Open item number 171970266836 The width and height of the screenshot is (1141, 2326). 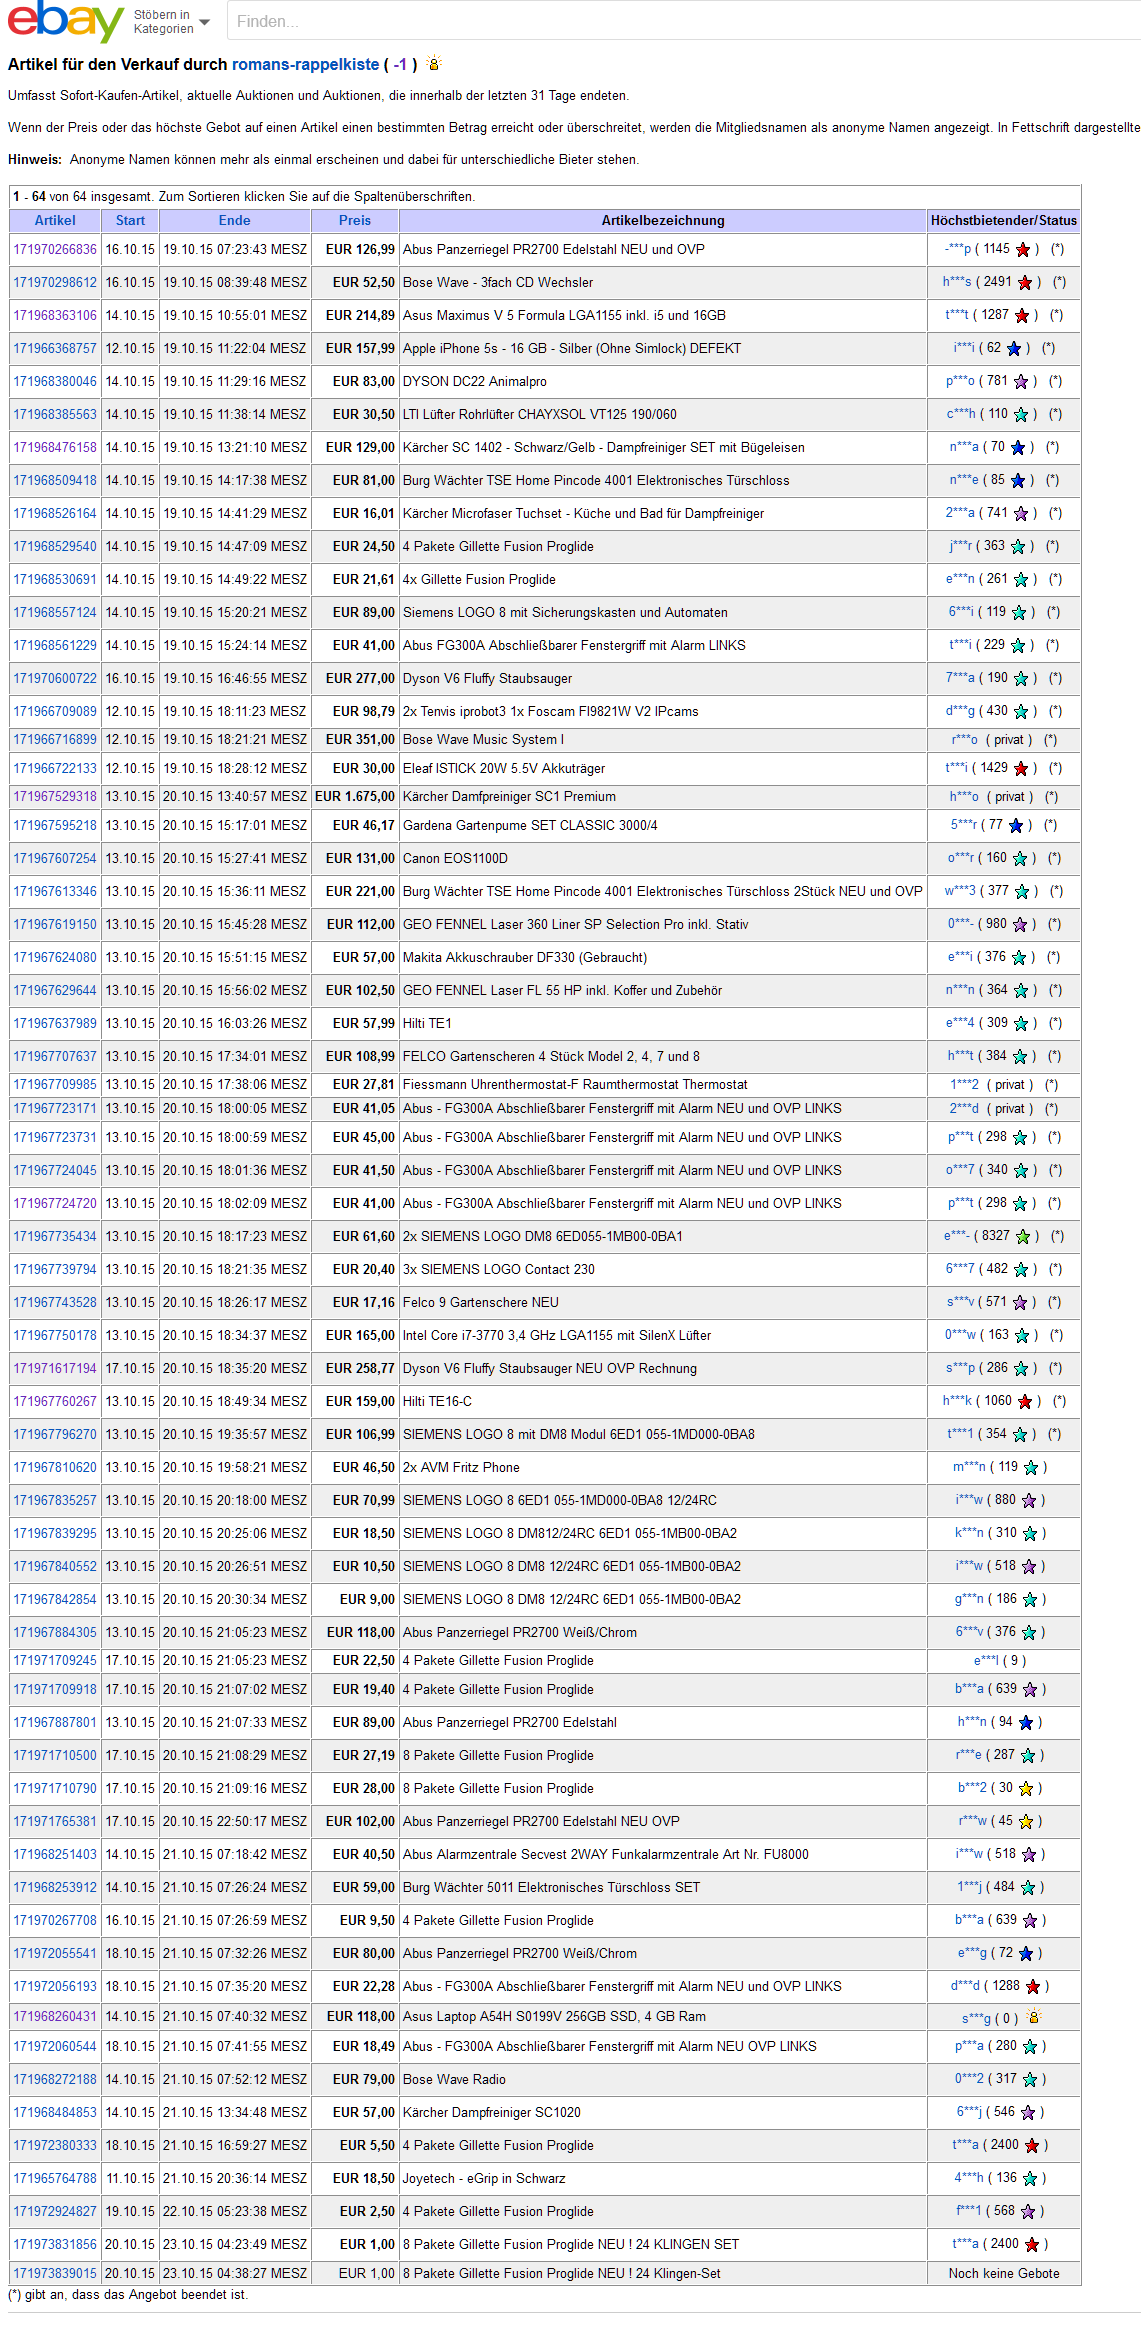coord(55,250)
